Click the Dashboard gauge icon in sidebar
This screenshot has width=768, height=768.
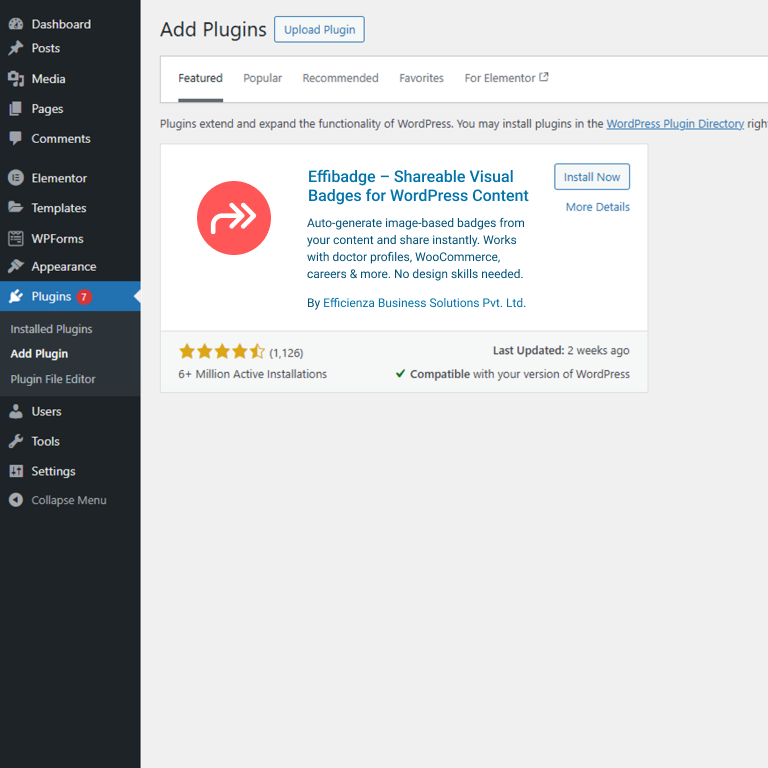16,24
